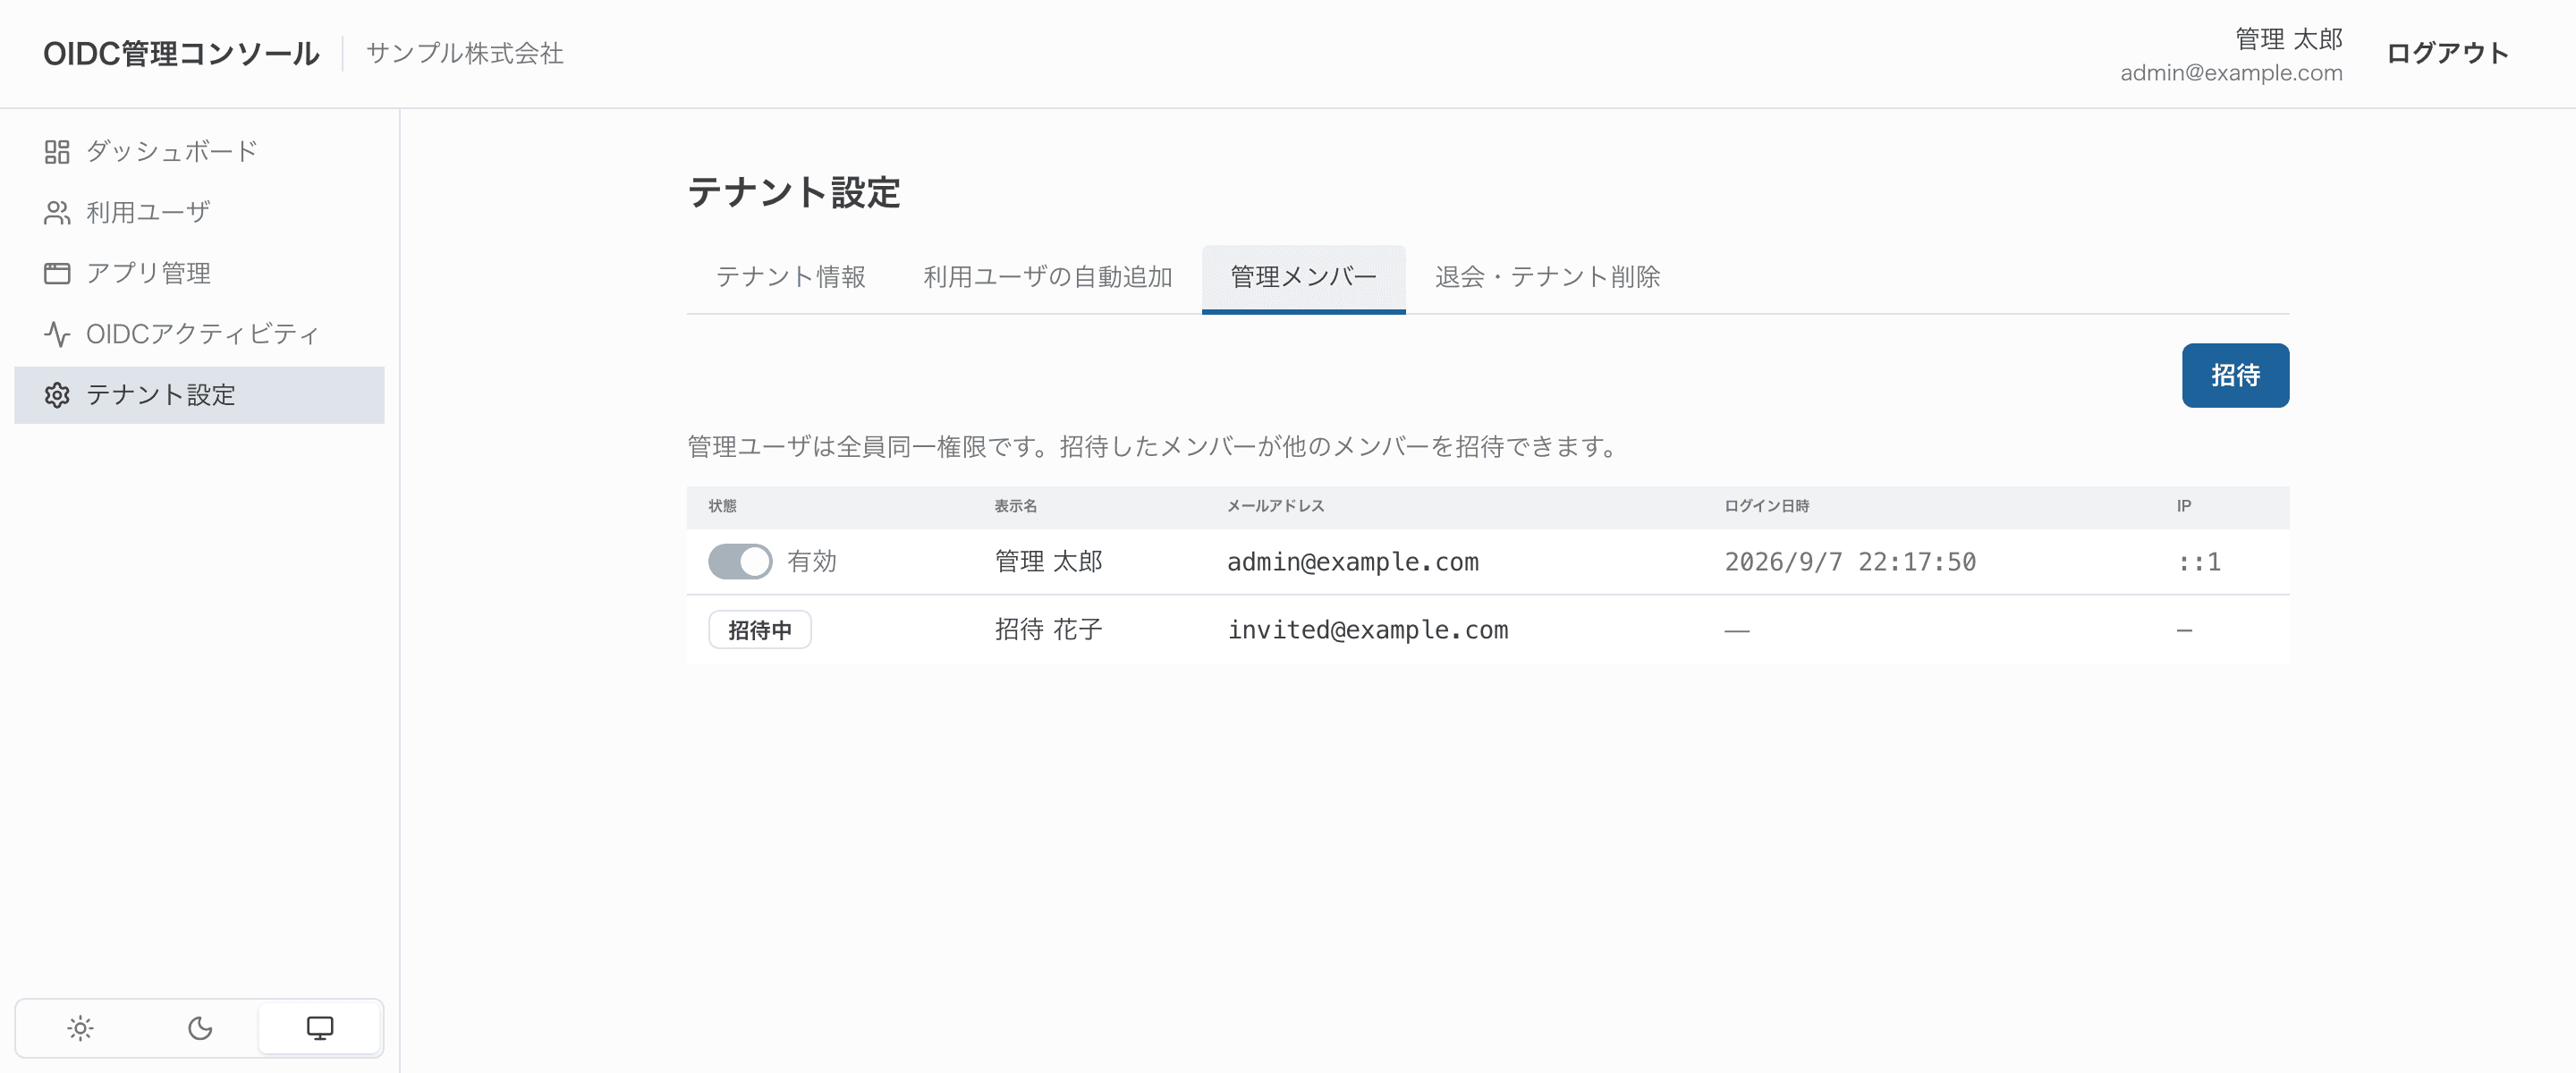Open OIDCアクティビティ sidebar label

[x=202, y=334]
